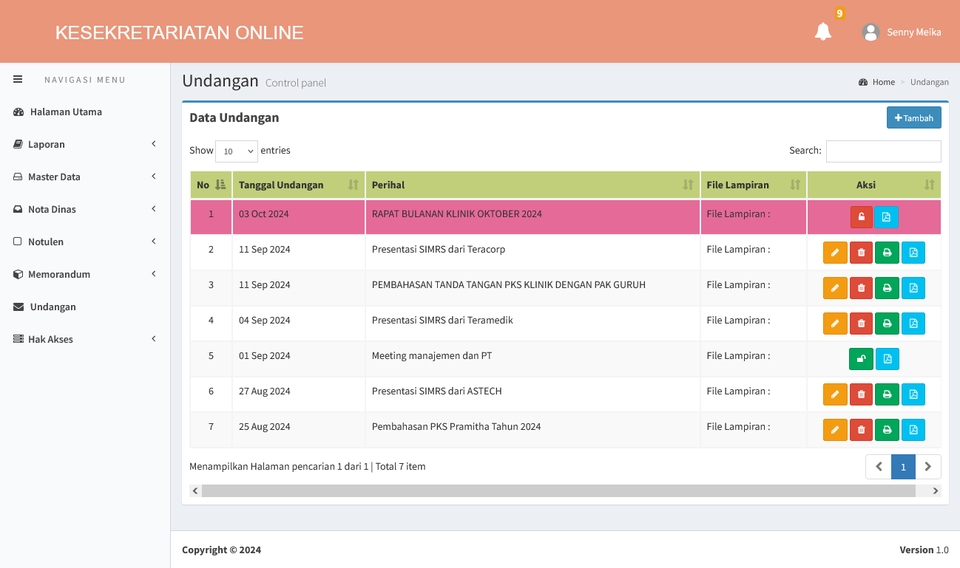The image size is (960, 568).
Task: Delete Presentasi SIMRS dari Teracorp
Action: pyautogui.click(x=861, y=252)
